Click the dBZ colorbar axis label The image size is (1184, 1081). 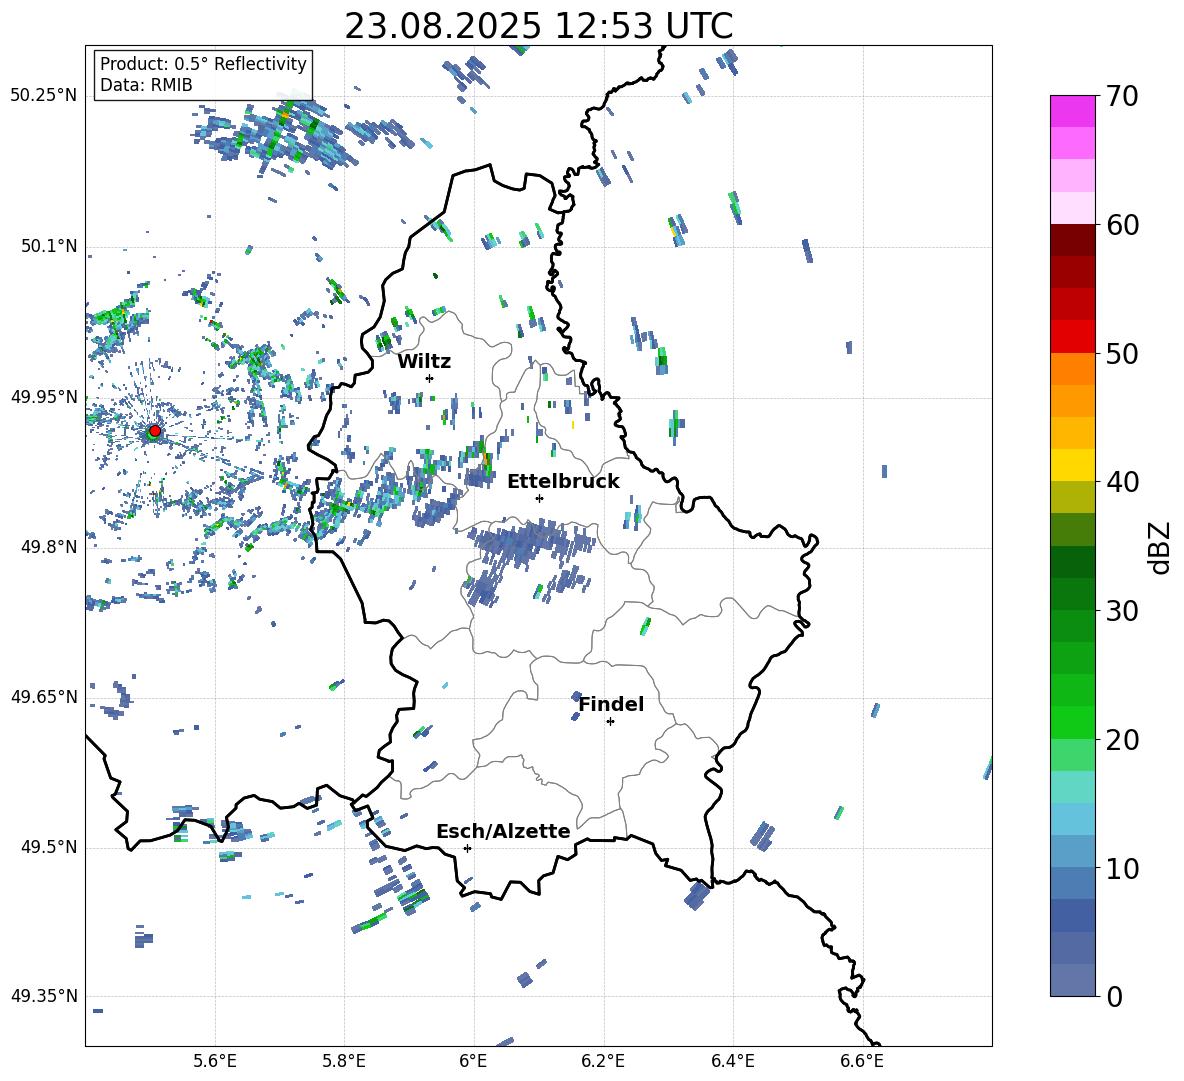click(x=1161, y=547)
